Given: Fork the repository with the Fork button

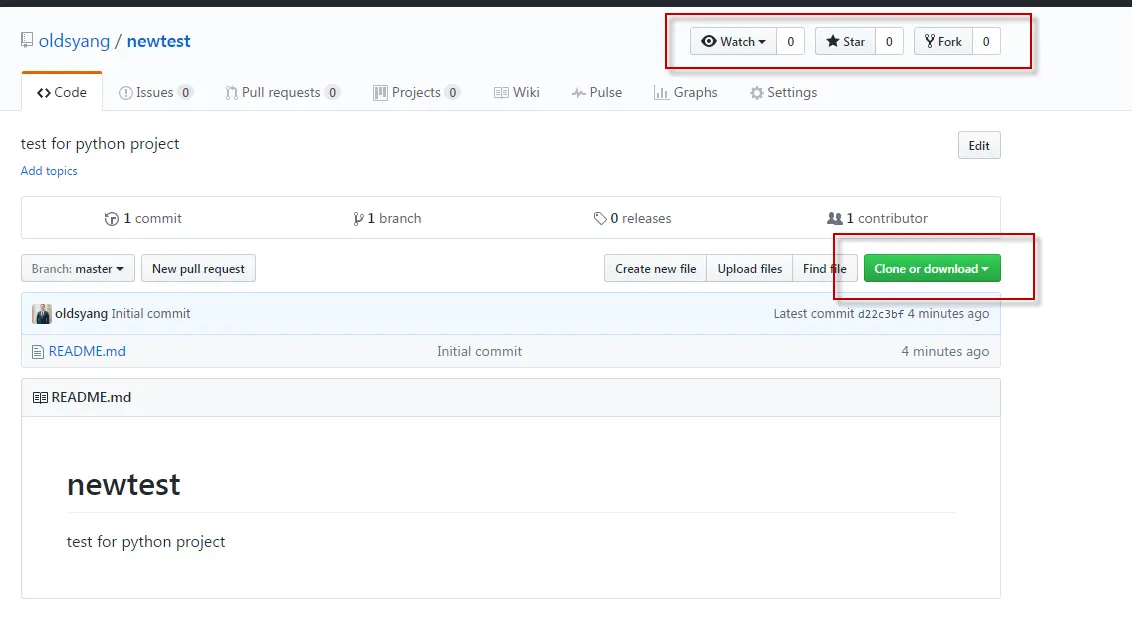Looking at the screenshot, I should [943, 41].
